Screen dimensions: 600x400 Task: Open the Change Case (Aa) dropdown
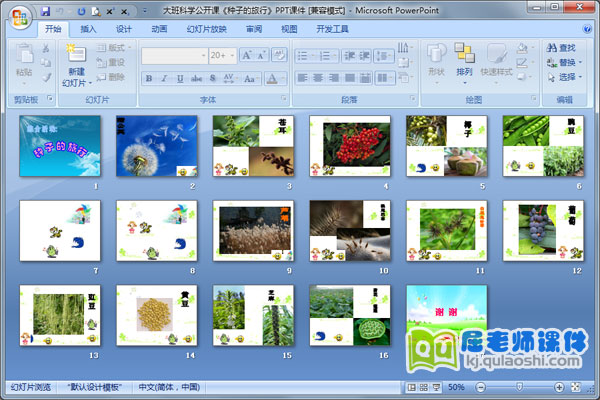(251, 78)
